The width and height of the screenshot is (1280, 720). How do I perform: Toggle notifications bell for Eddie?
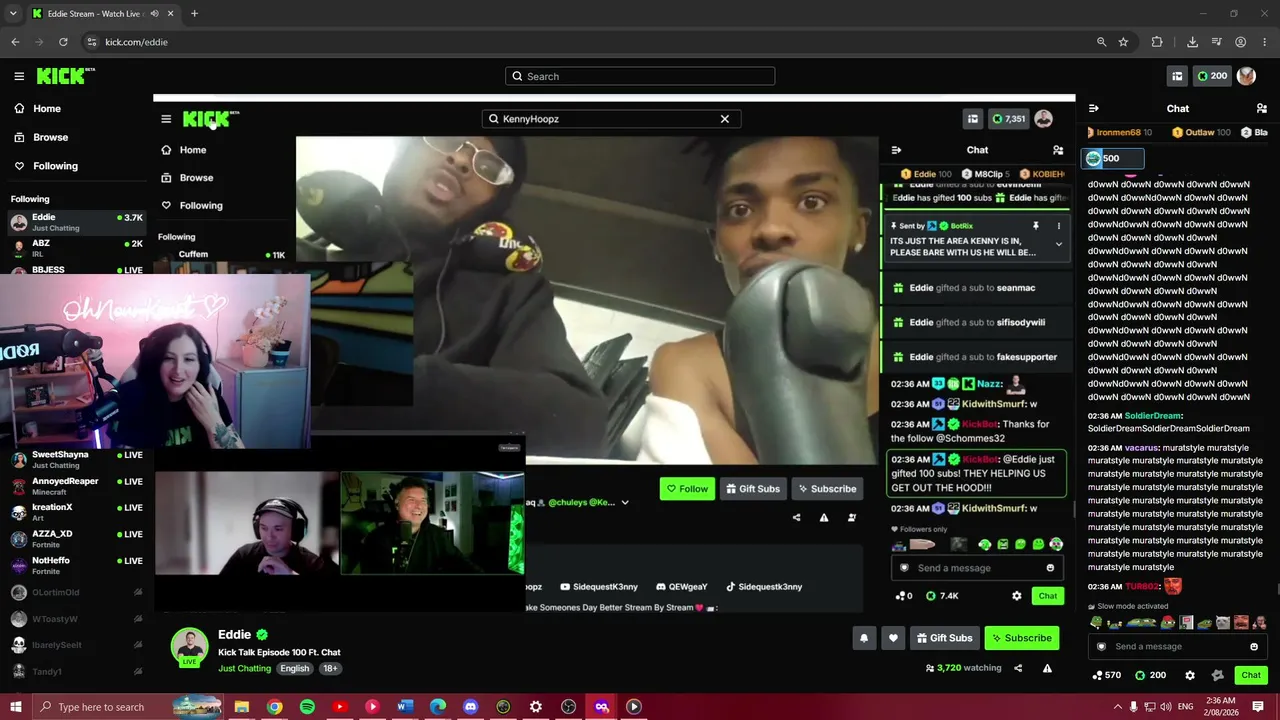[864, 638]
